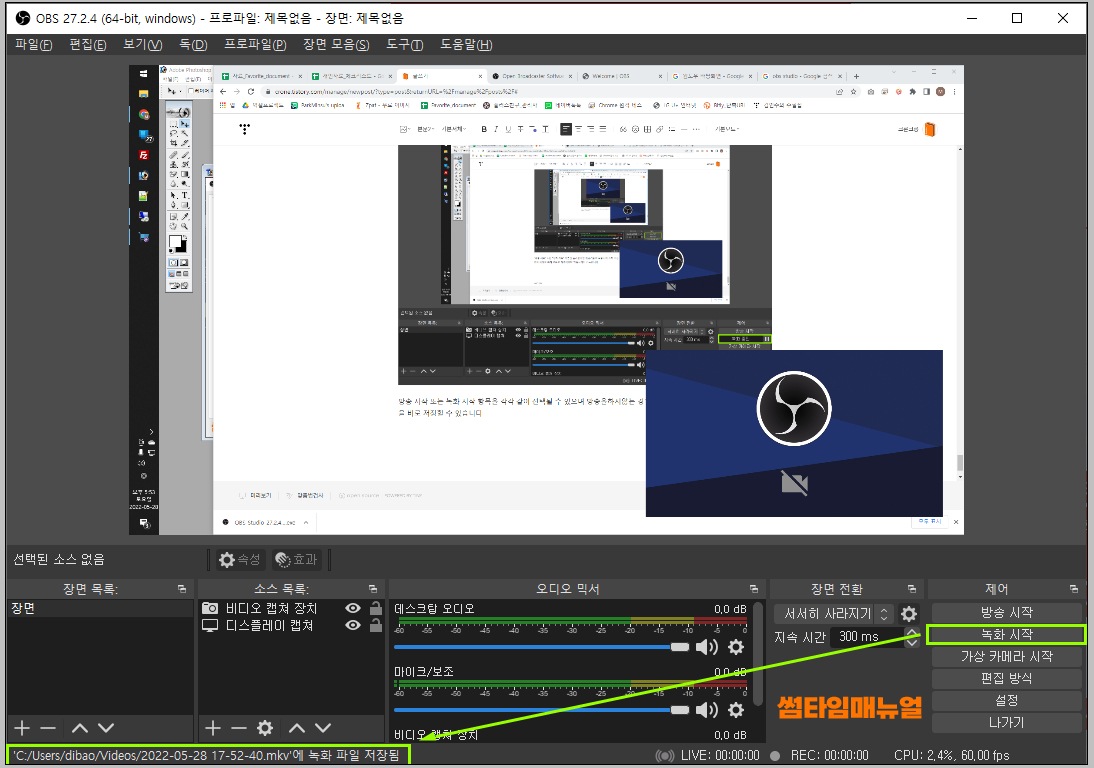The width and height of the screenshot is (1094, 768).
Task: Select the 장면 scene in scene list
Action: (100, 608)
